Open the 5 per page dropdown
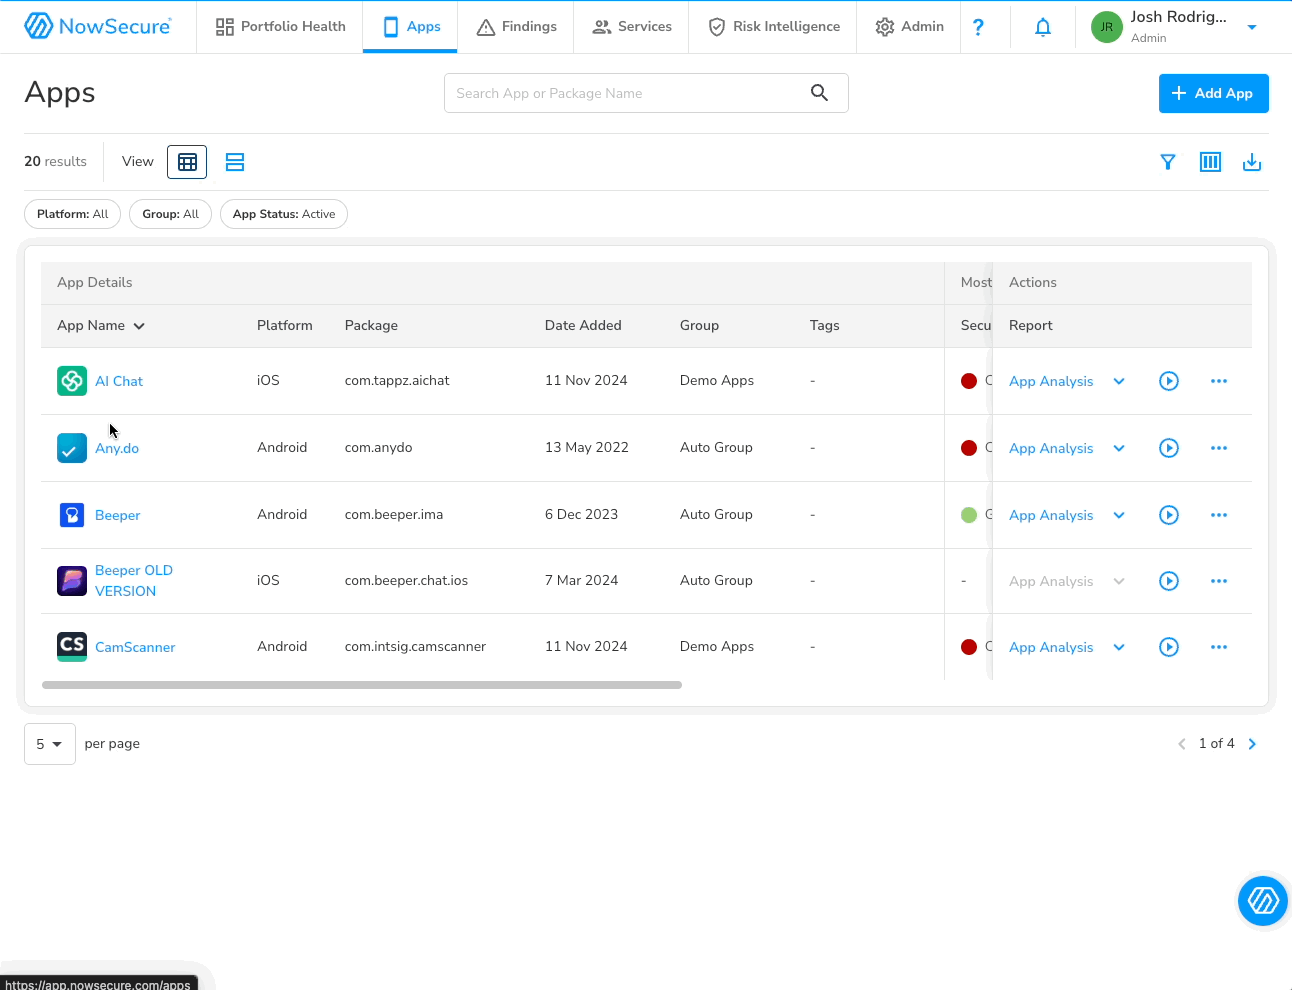 click(x=50, y=744)
